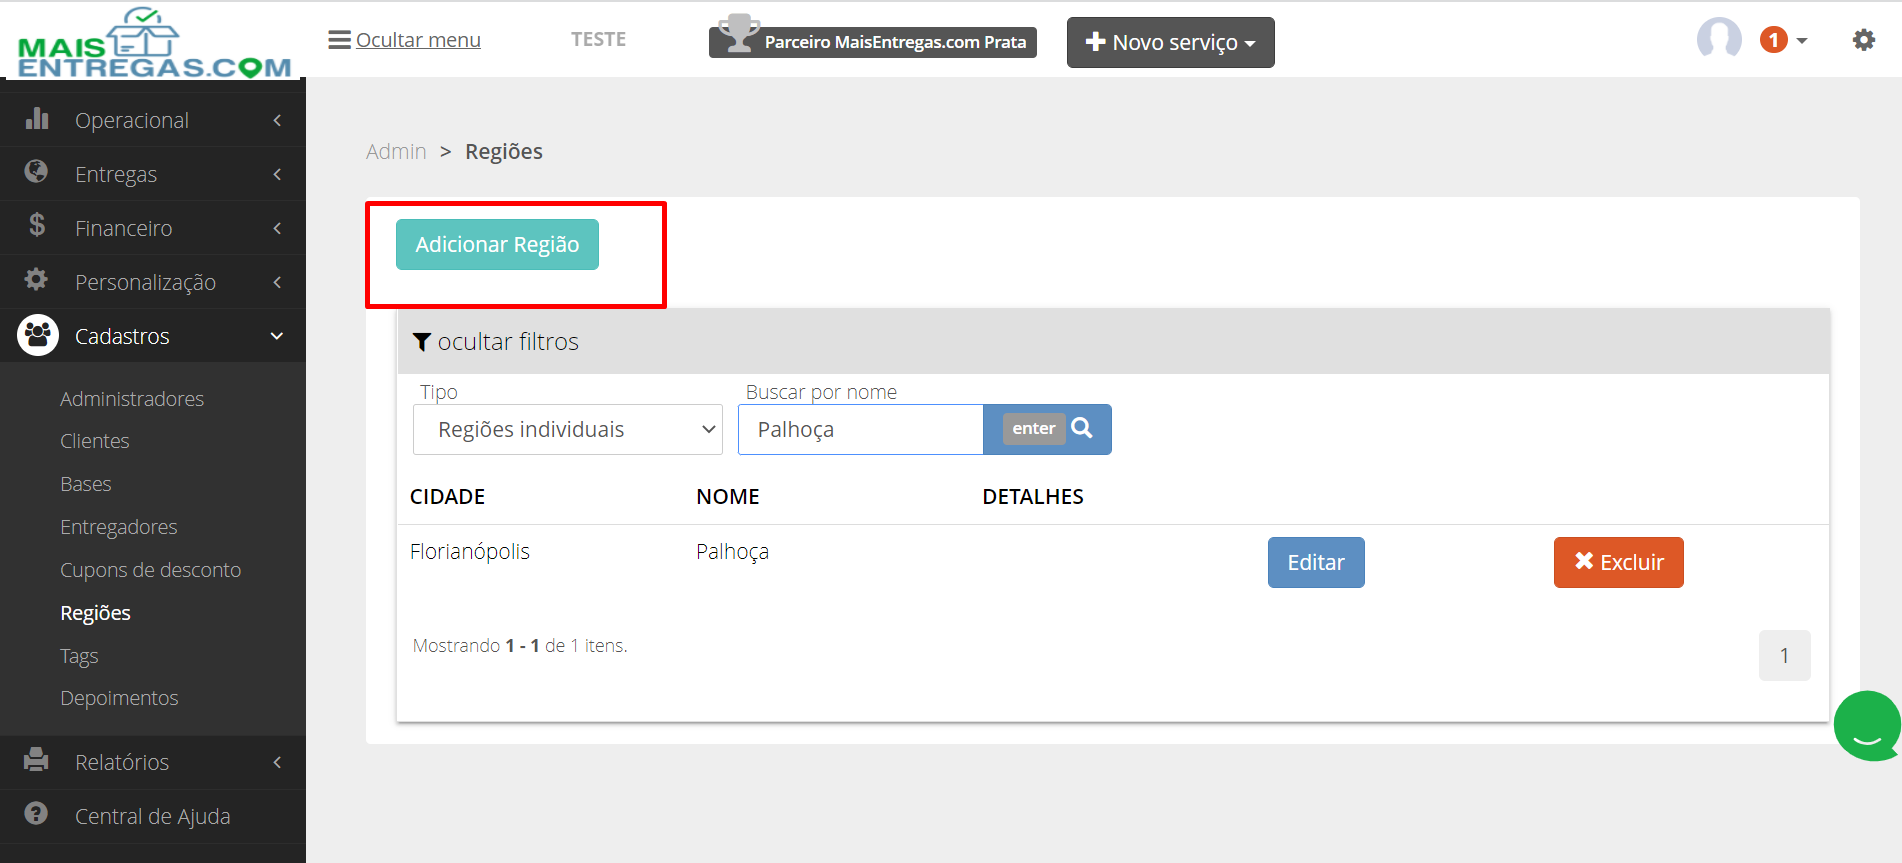This screenshot has width=1902, height=863.
Task: Click the Admin breadcrumb link
Action: click(396, 151)
